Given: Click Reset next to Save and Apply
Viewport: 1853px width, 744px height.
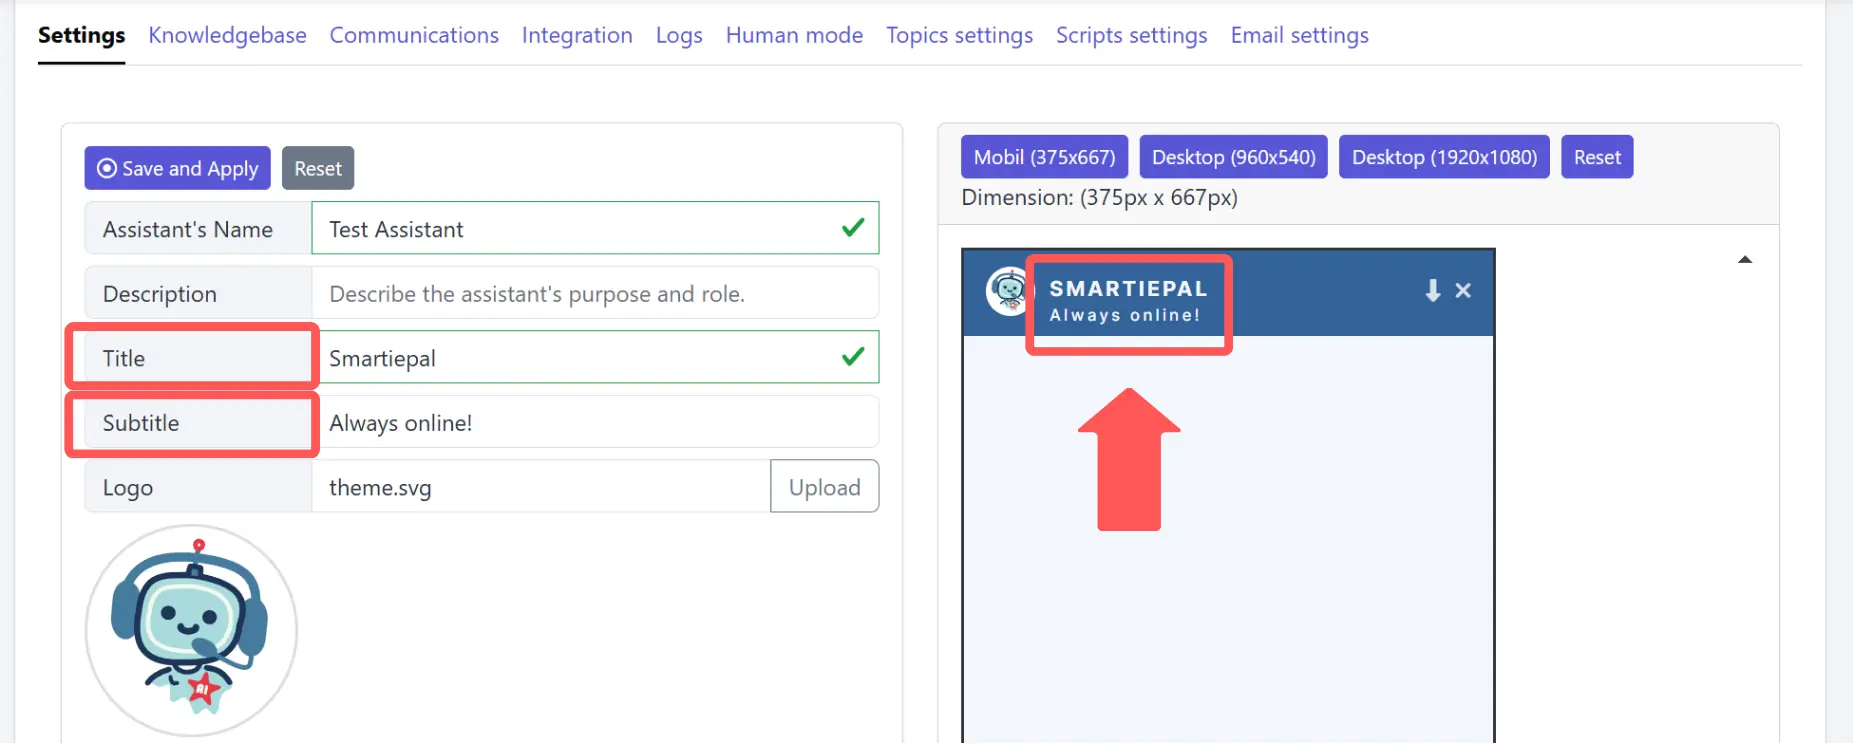Looking at the screenshot, I should pos(318,168).
